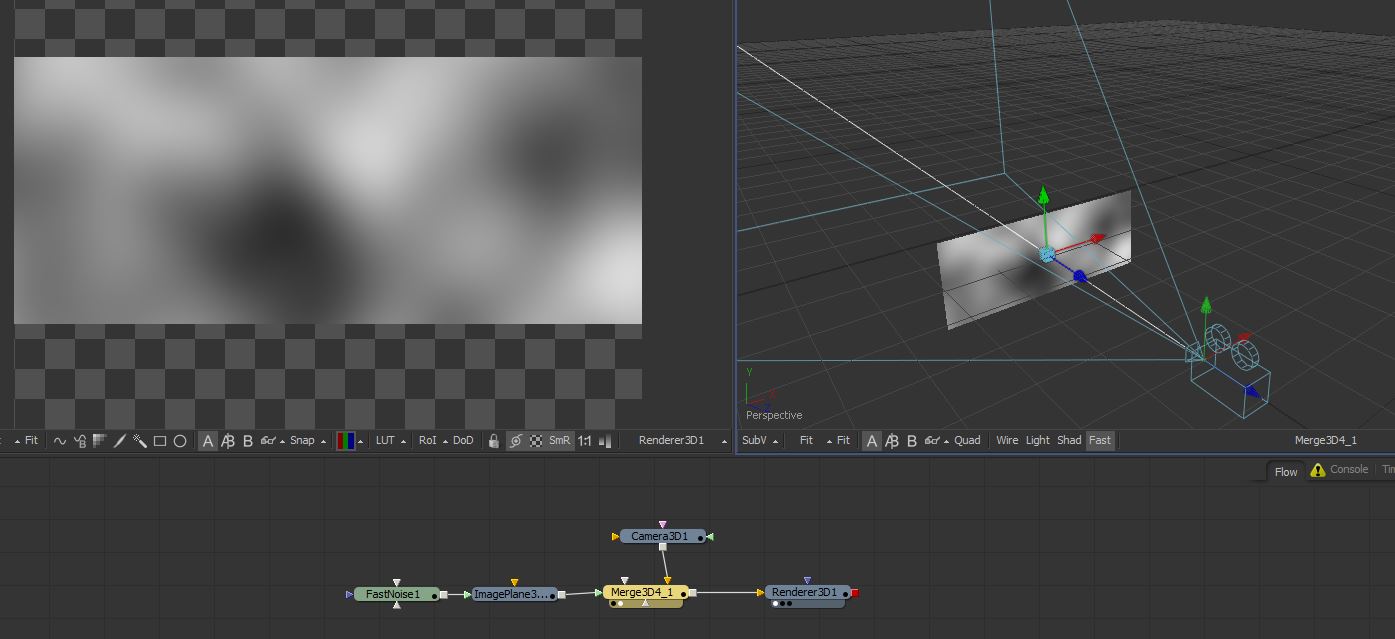Enable A|B split view in 3D viewer

click(892, 440)
